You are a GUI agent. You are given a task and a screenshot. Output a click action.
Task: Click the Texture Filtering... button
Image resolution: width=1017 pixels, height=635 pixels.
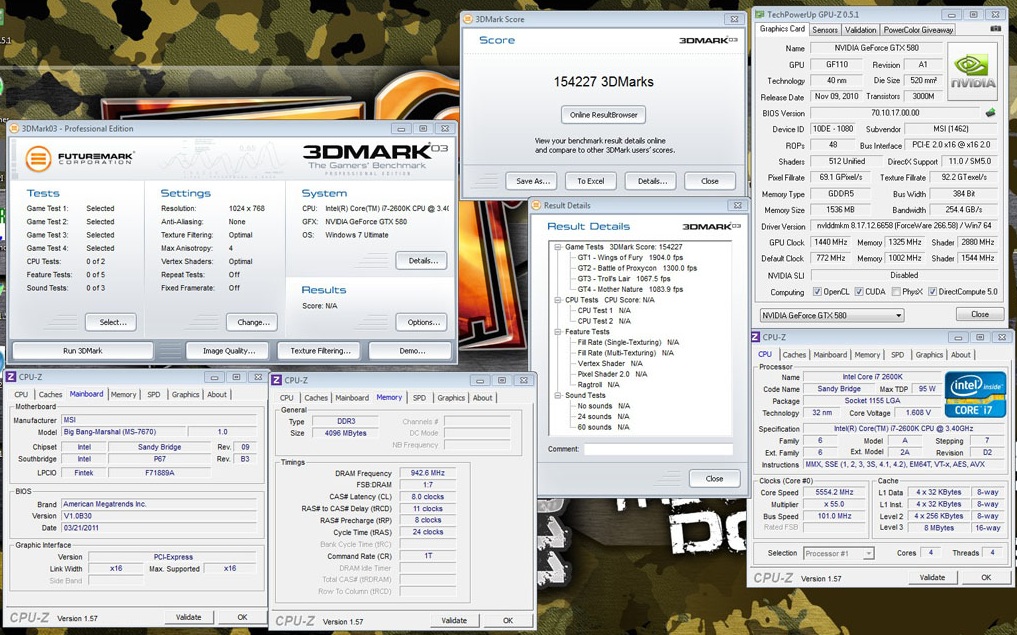coord(320,351)
